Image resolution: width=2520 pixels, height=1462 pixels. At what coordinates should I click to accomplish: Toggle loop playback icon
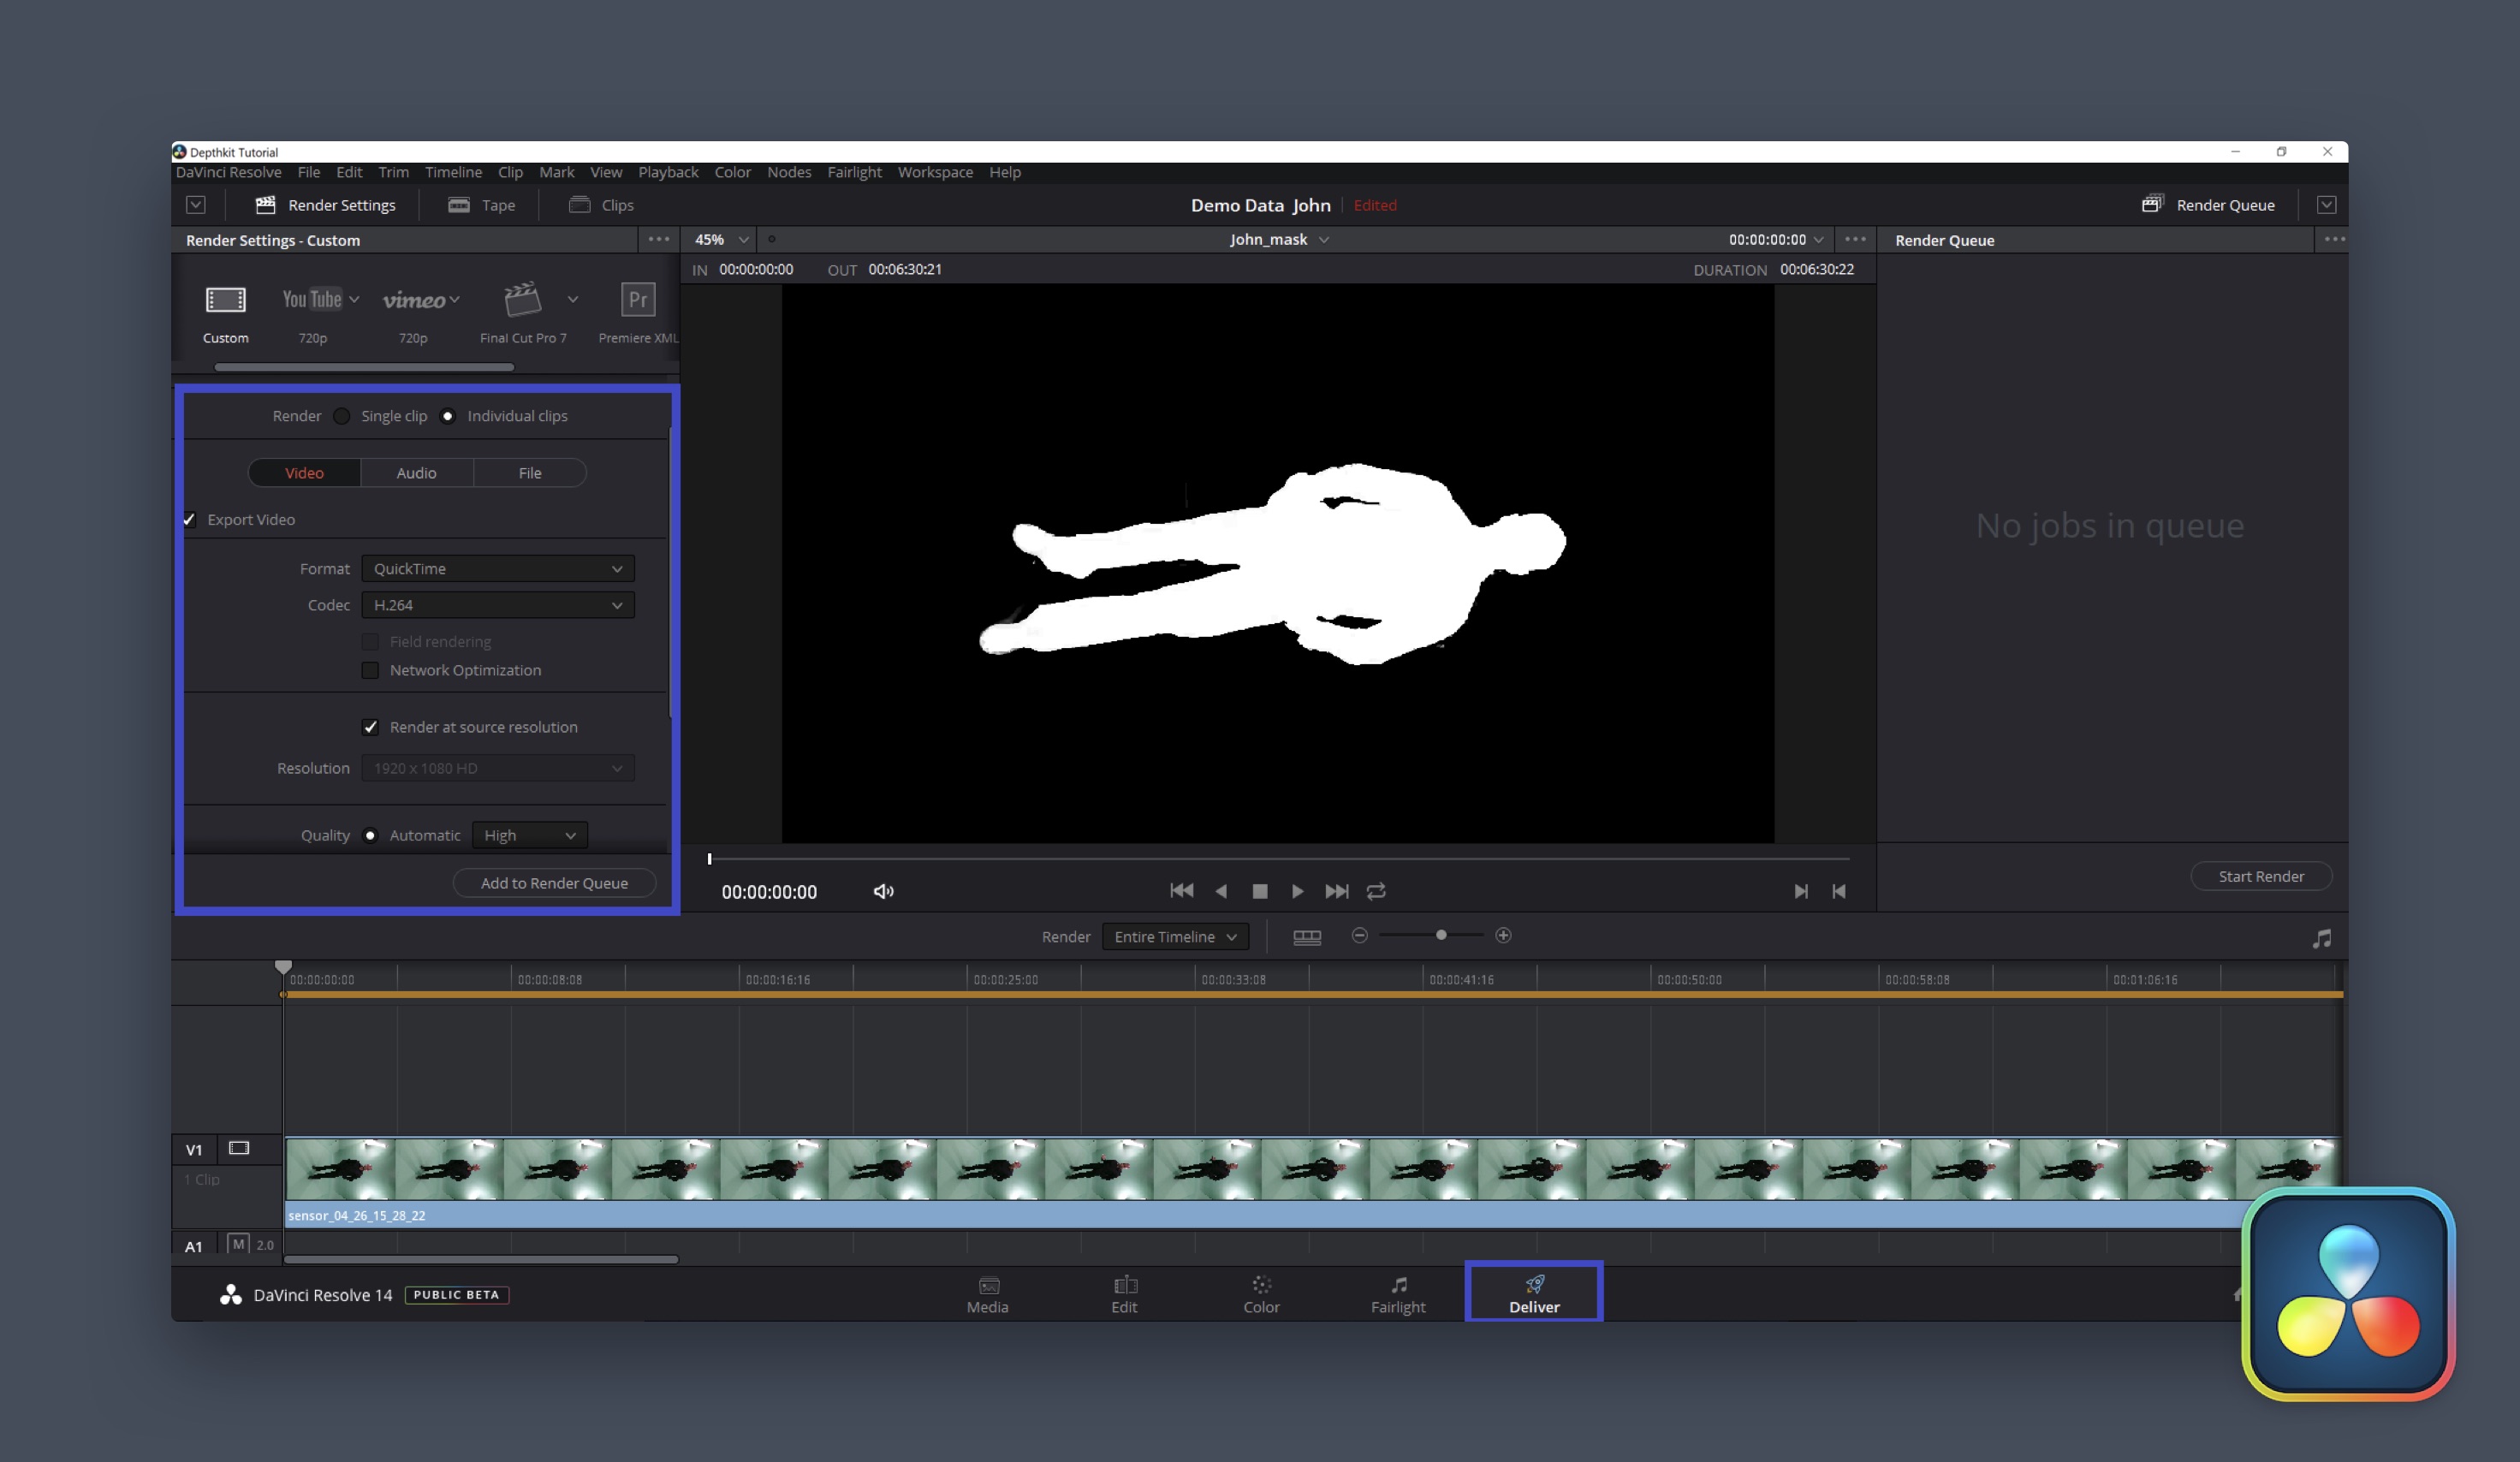1376,891
